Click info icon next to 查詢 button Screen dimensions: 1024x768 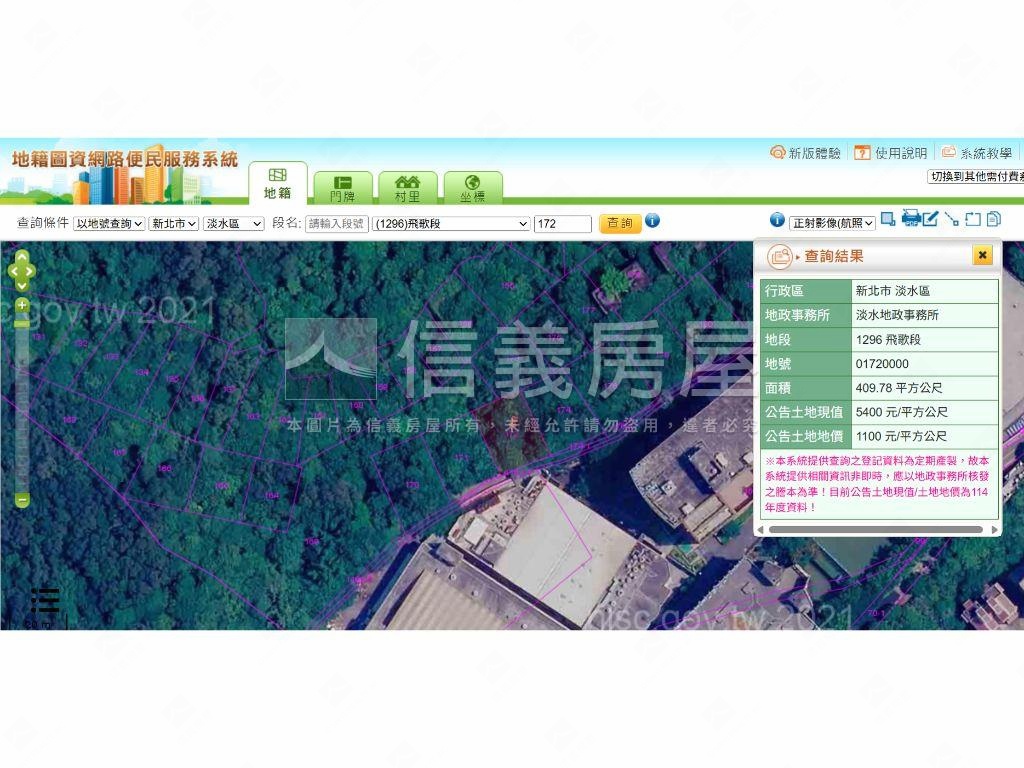(x=652, y=221)
